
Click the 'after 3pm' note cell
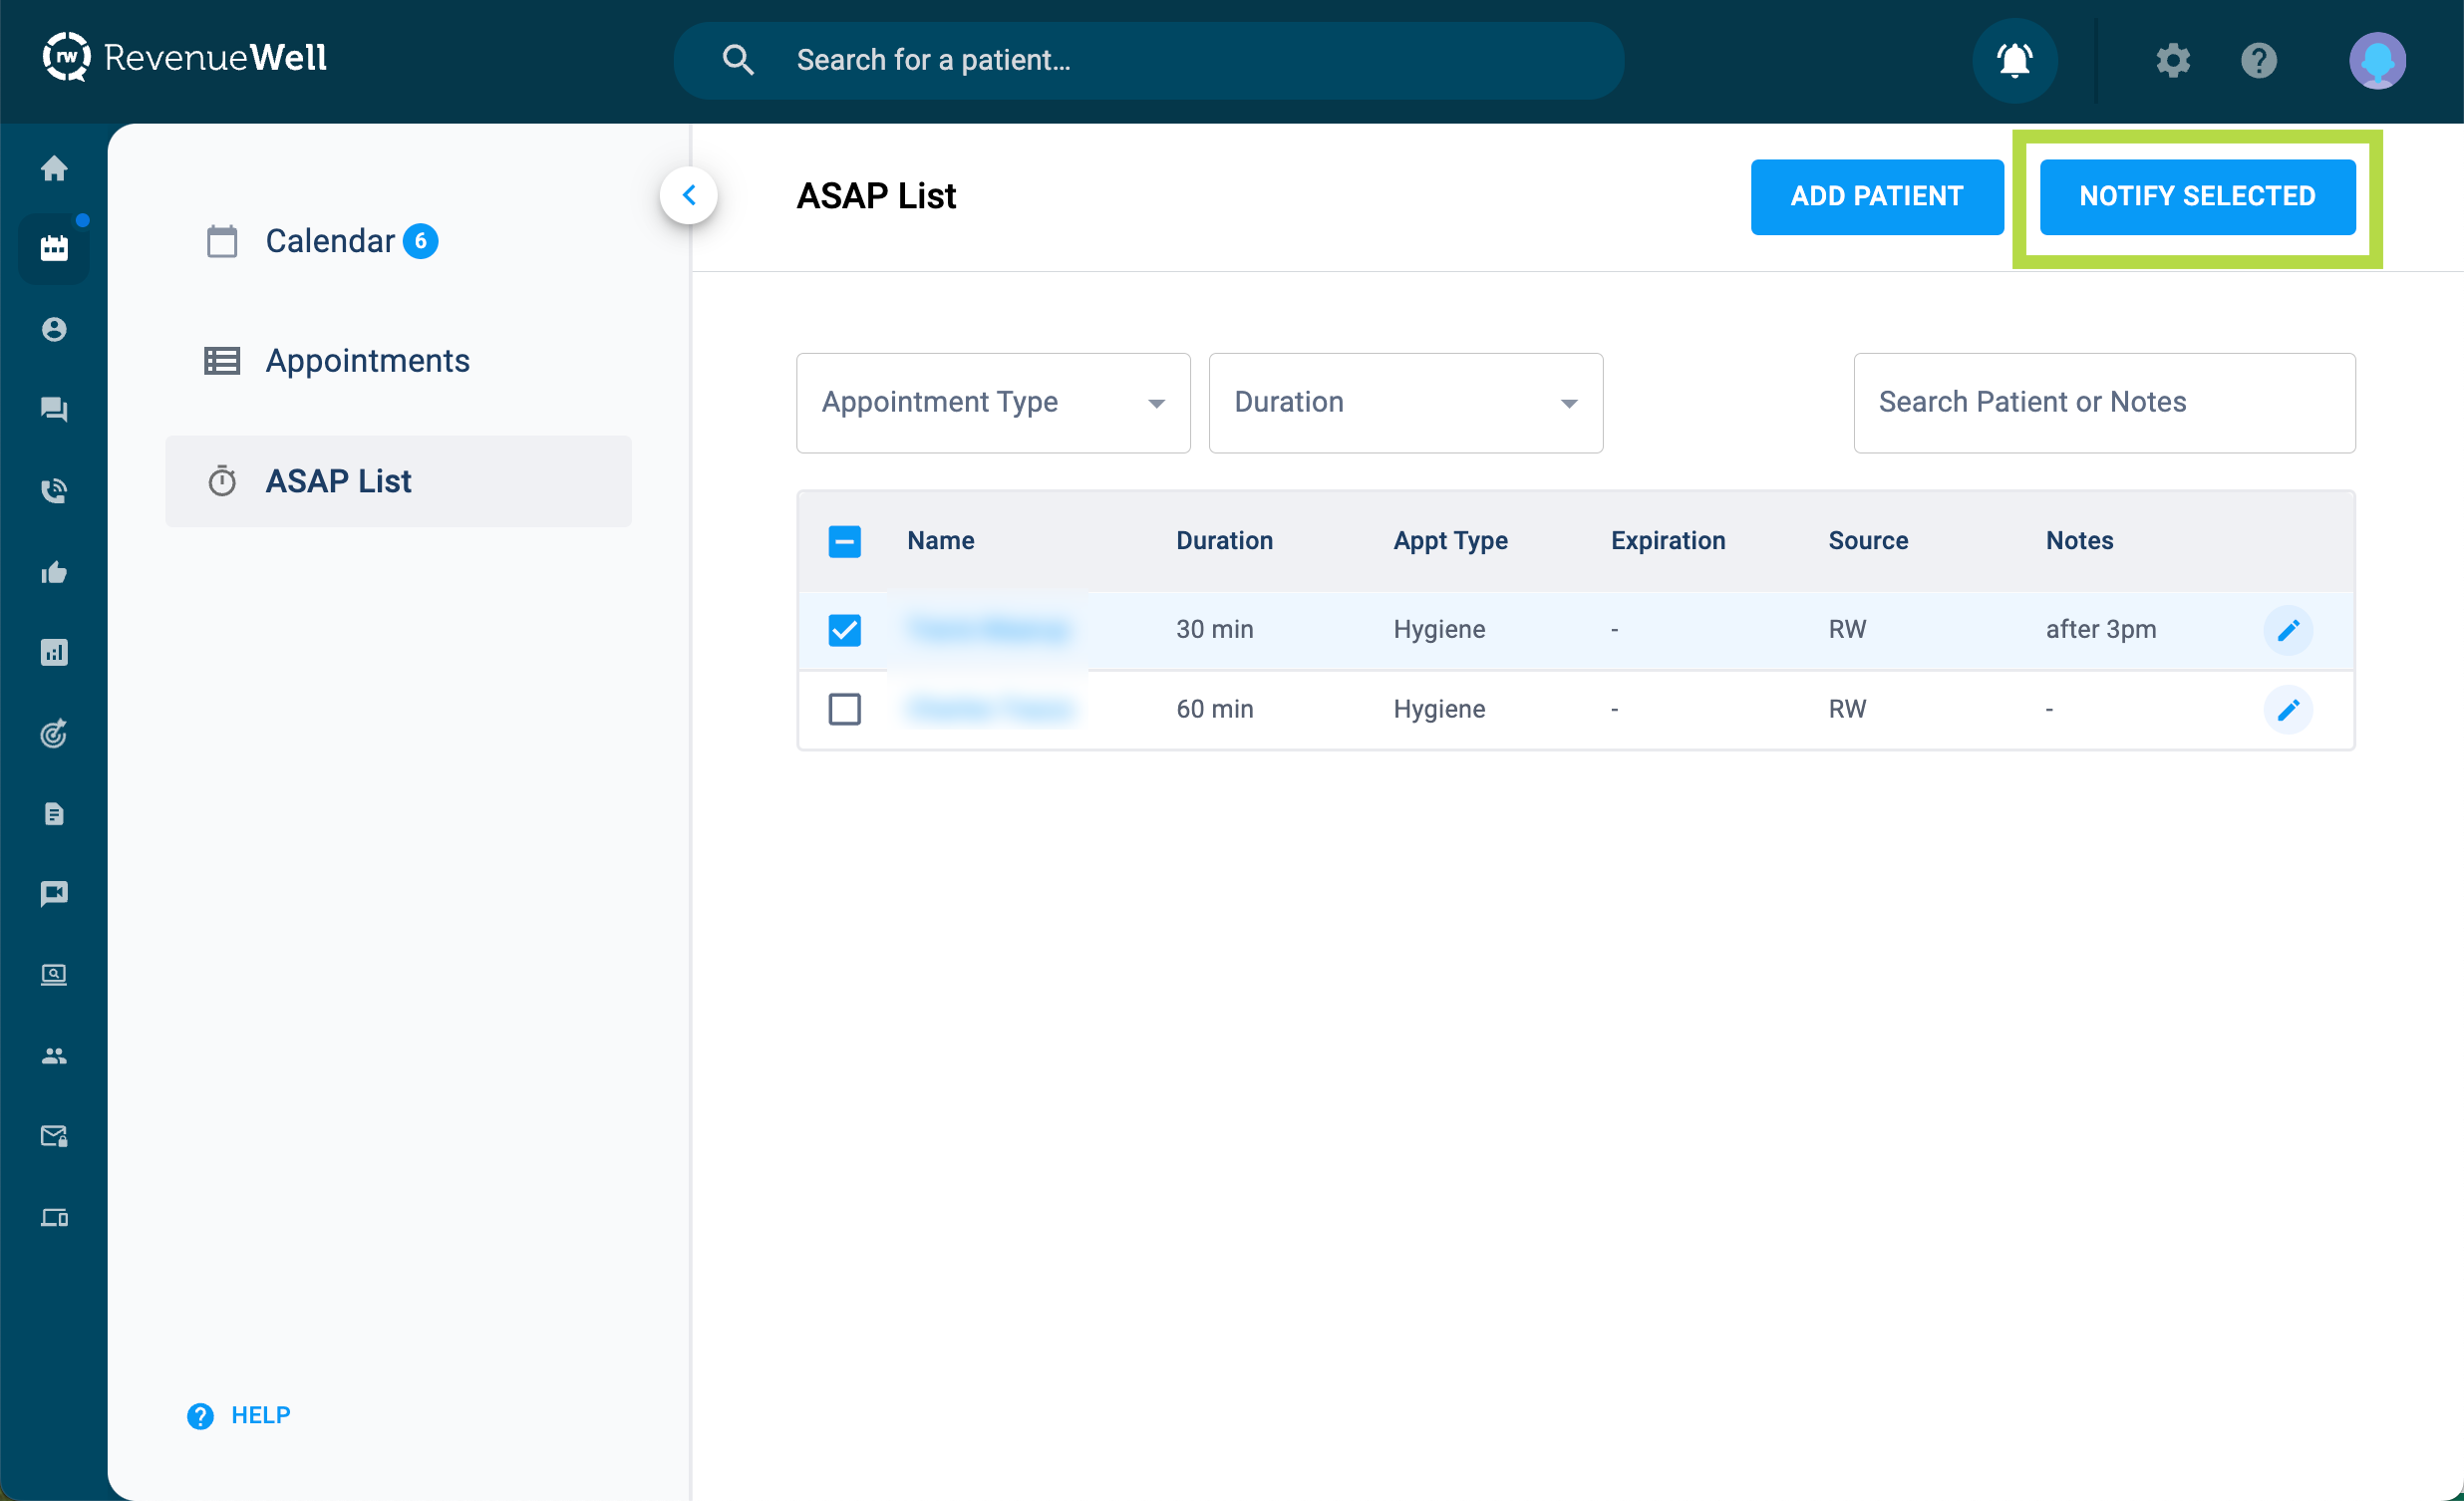pyautogui.click(x=2100, y=629)
